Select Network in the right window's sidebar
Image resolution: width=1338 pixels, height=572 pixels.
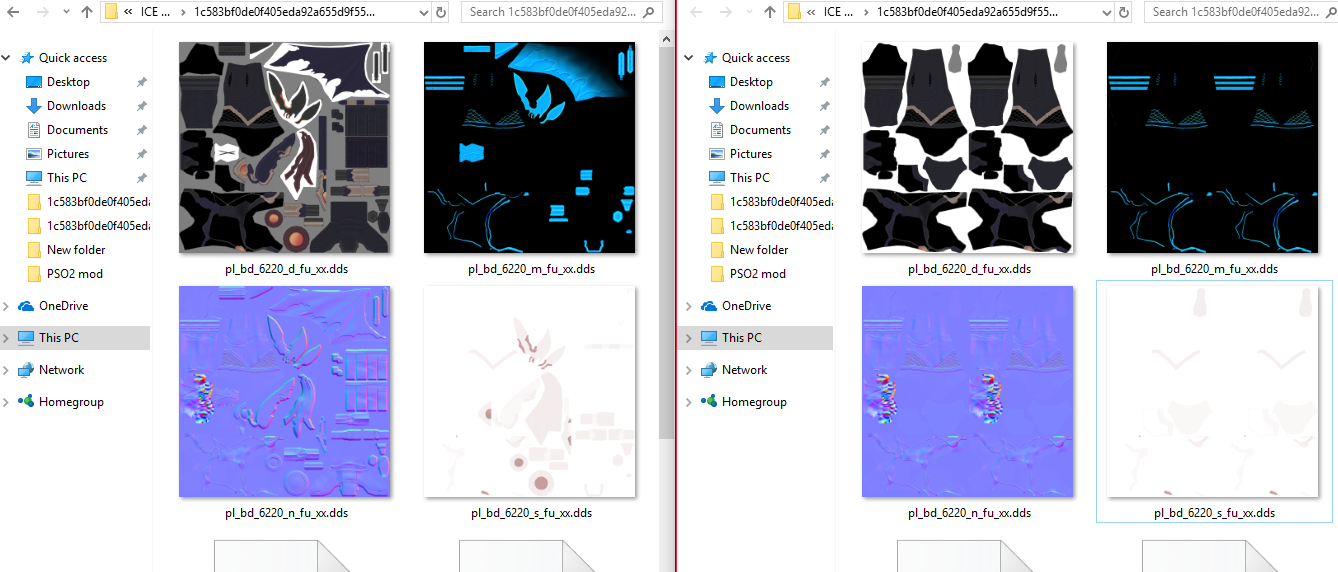(744, 370)
